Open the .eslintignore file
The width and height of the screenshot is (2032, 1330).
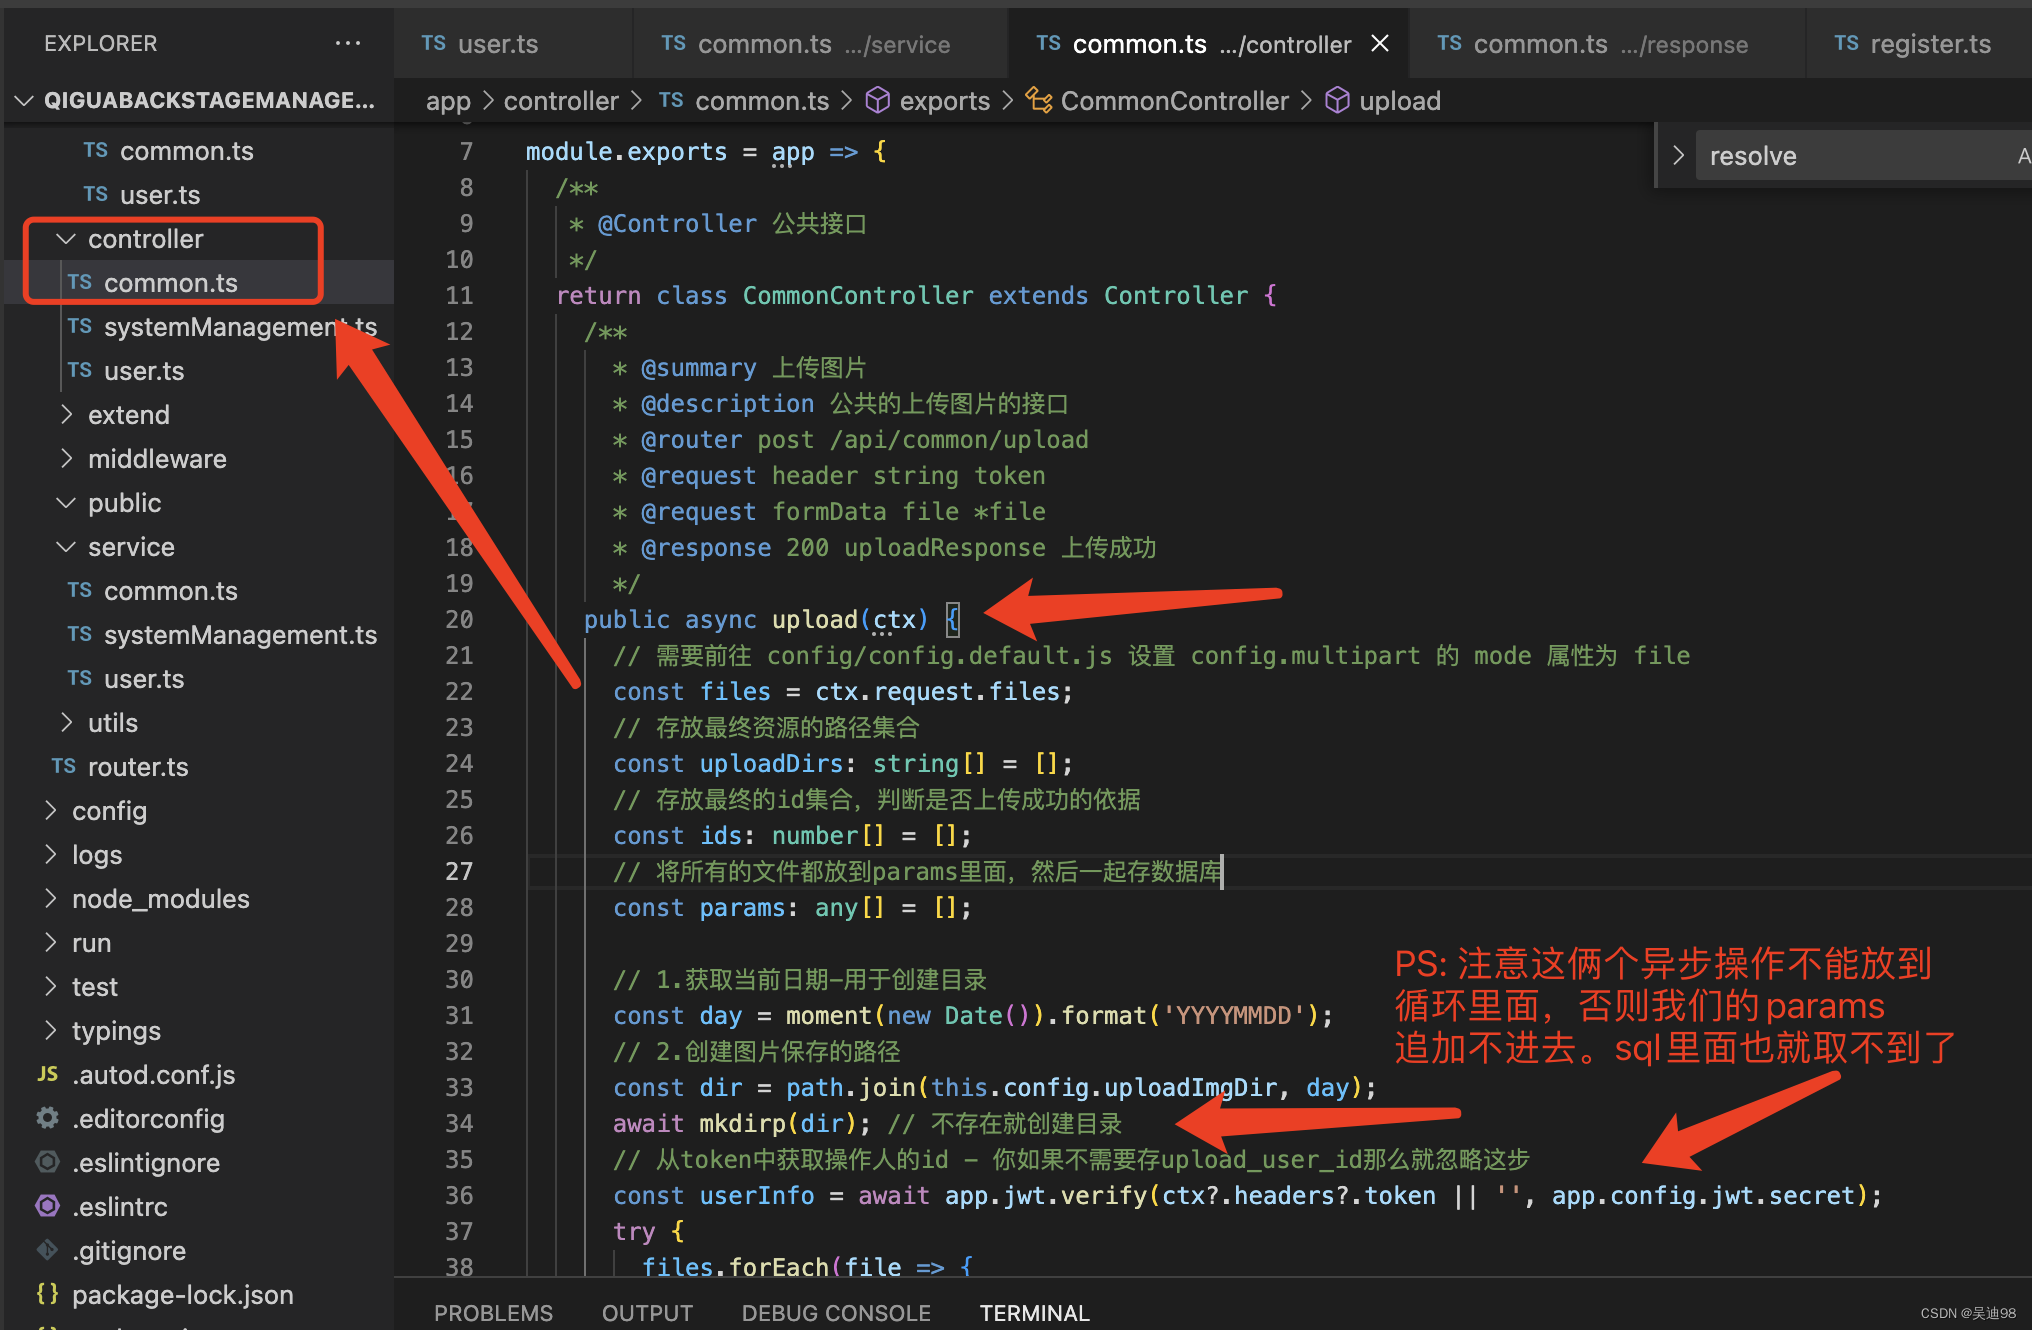click(199, 1163)
